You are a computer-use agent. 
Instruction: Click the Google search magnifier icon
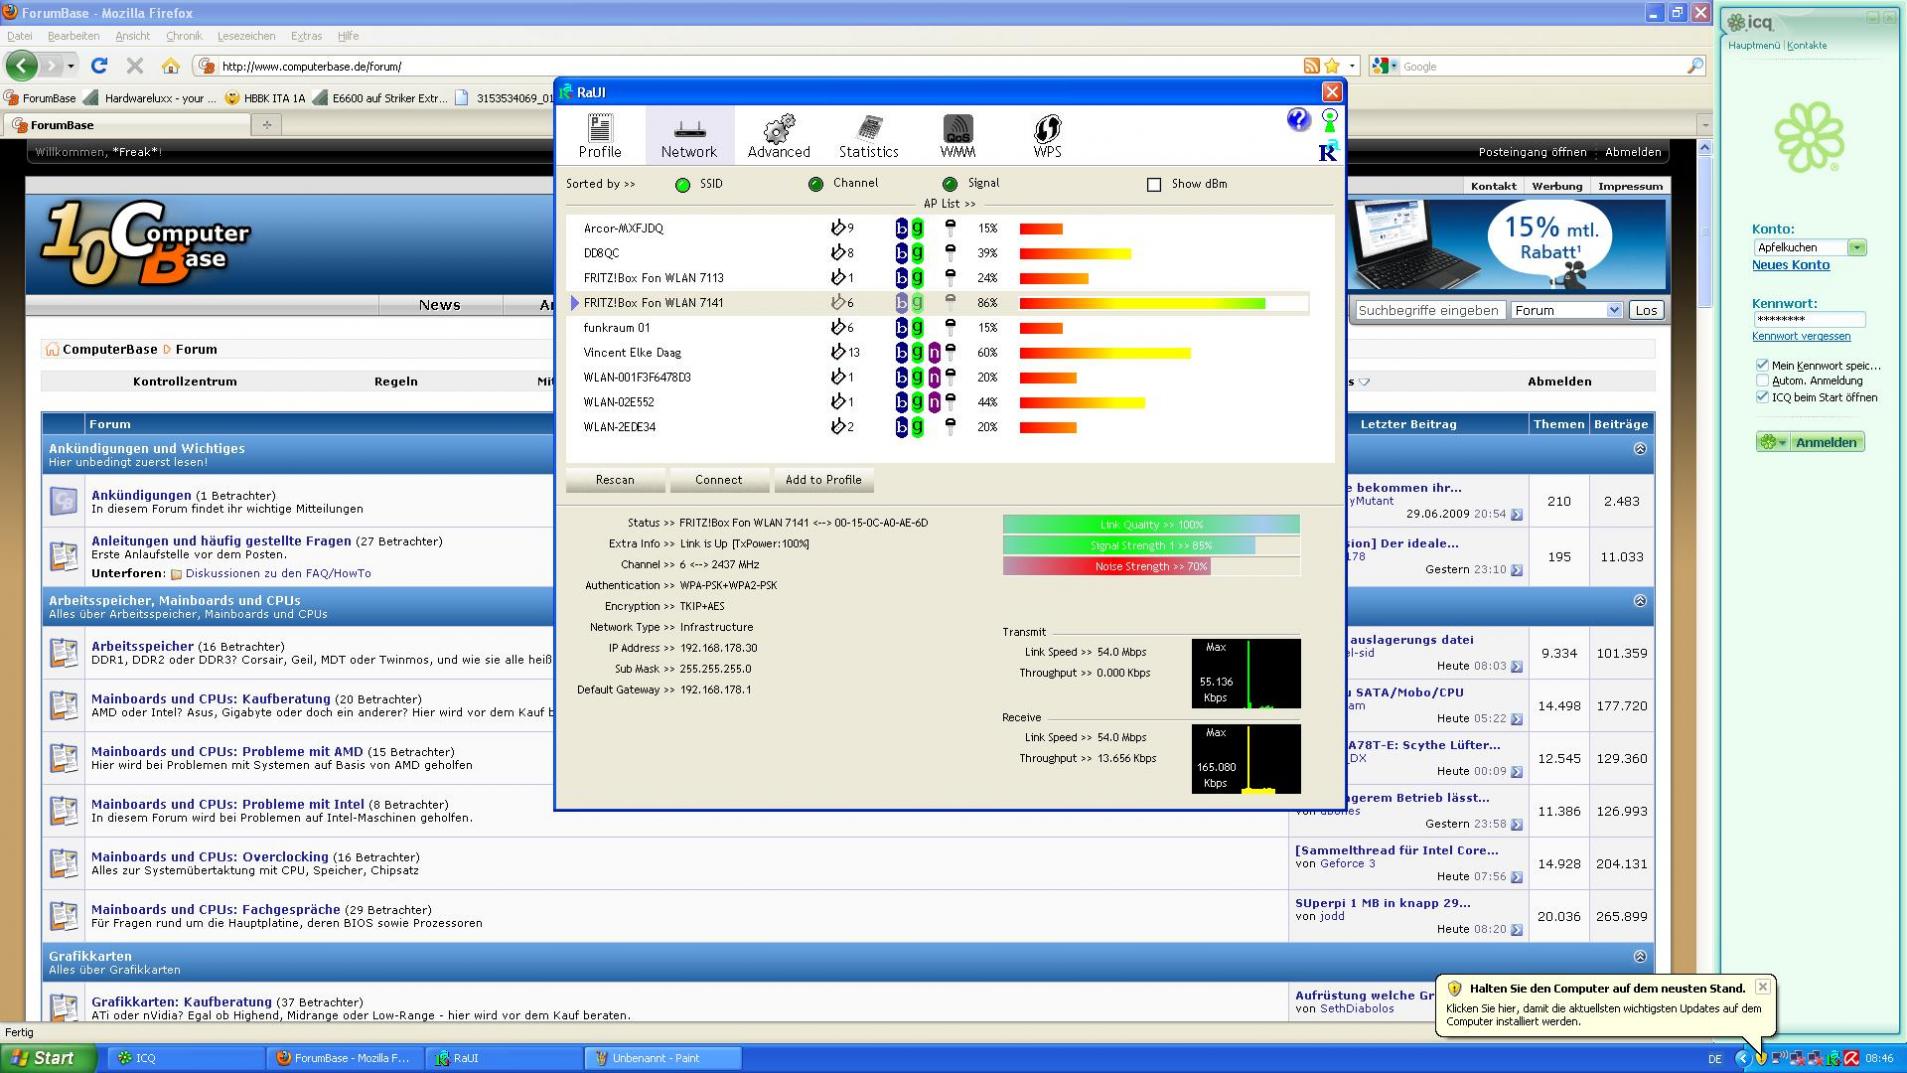(1695, 66)
